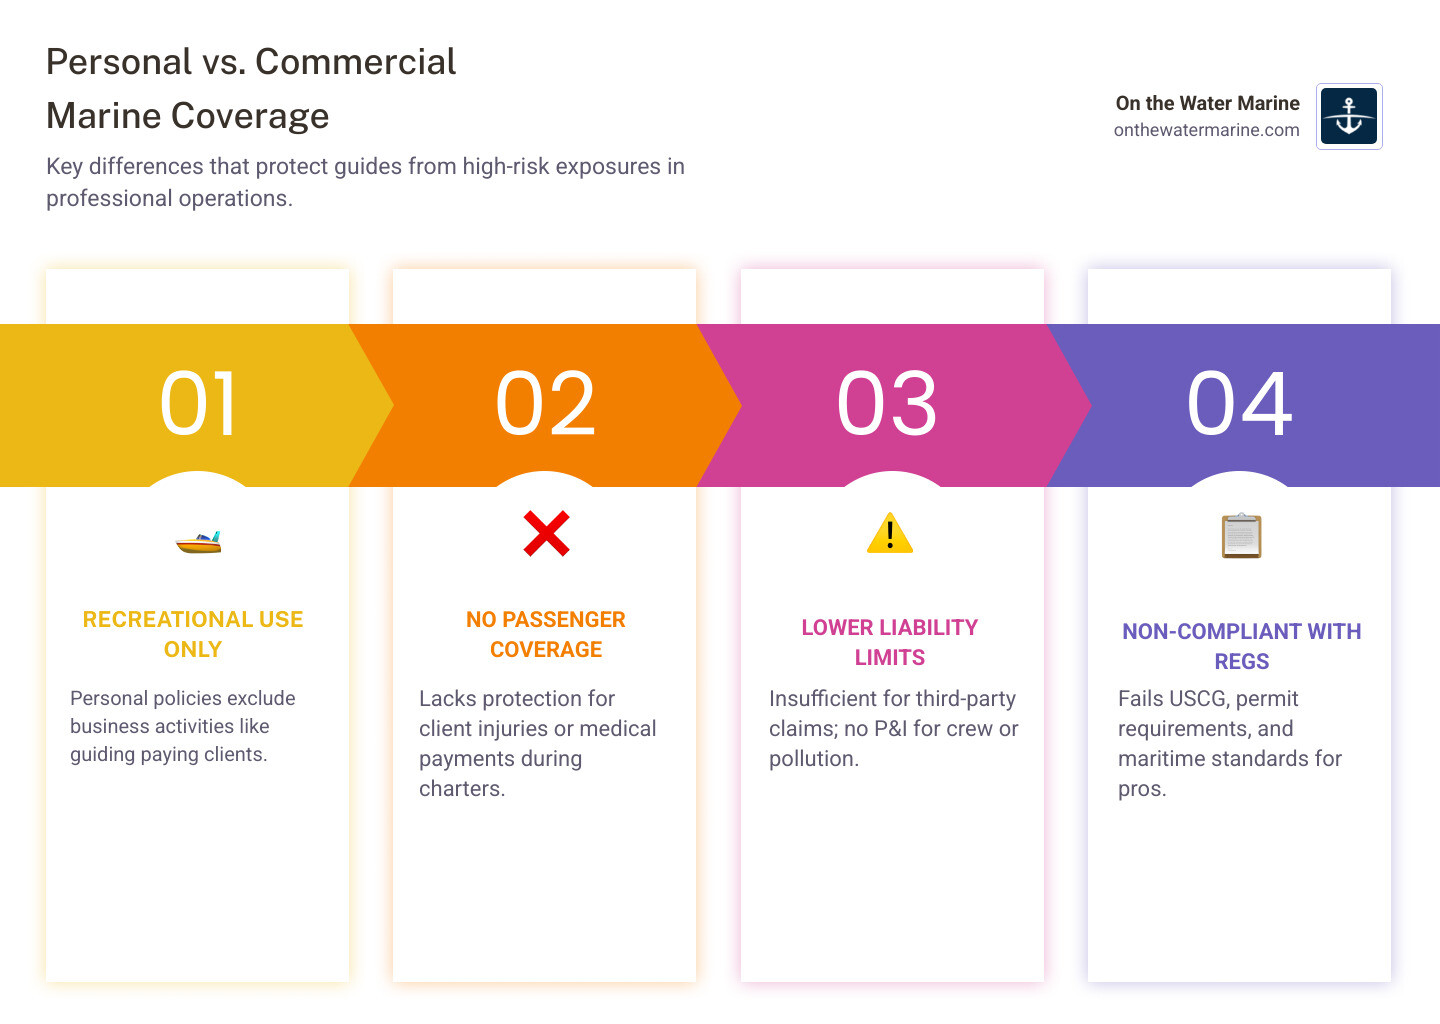Select the pink 03 arrow step
Screen dimensions: 1440x1024
[x=888, y=404]
